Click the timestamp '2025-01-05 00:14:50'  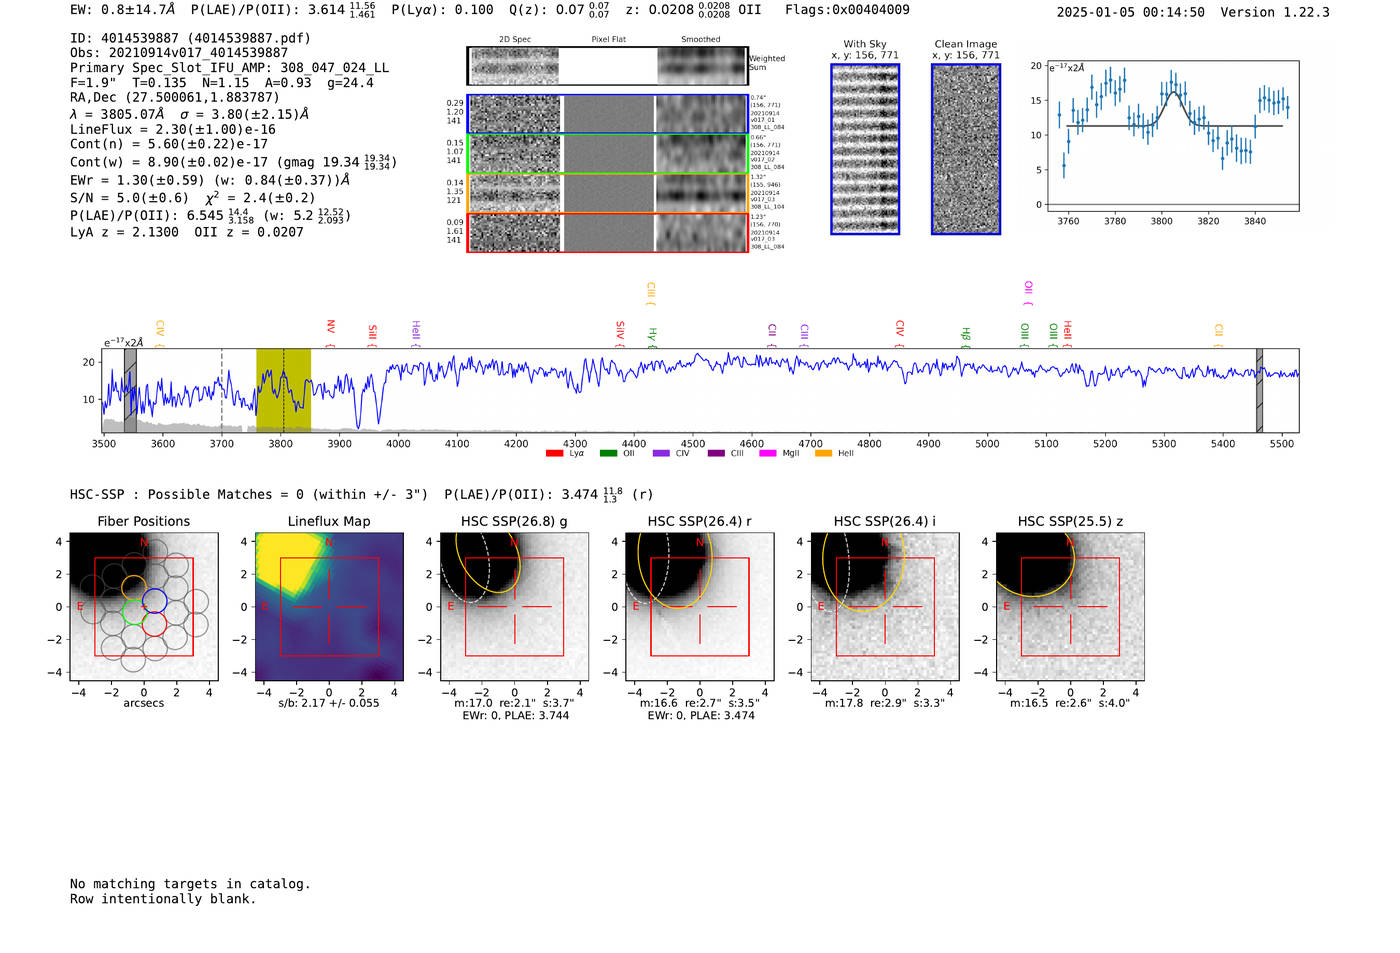point(1131,12)
